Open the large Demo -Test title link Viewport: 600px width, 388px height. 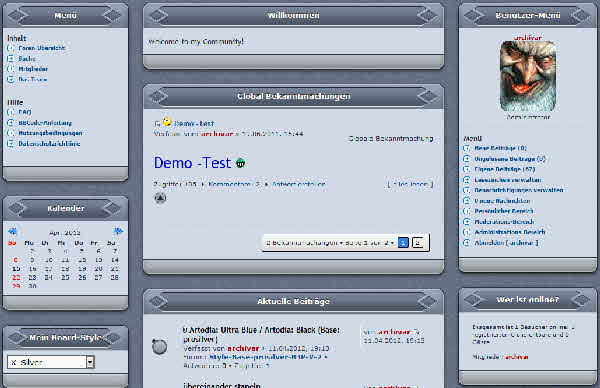(192, 163)
